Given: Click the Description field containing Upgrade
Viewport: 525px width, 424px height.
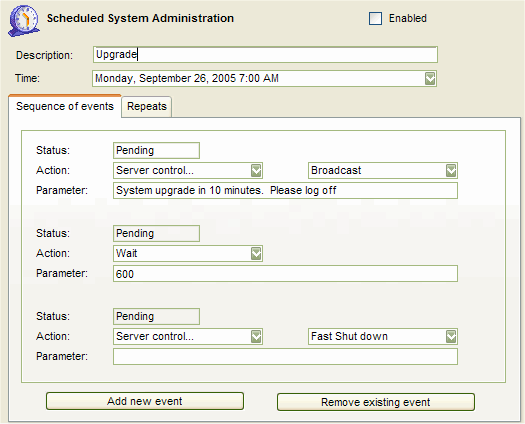Looking at the screenshot, I should pos(265,55).
